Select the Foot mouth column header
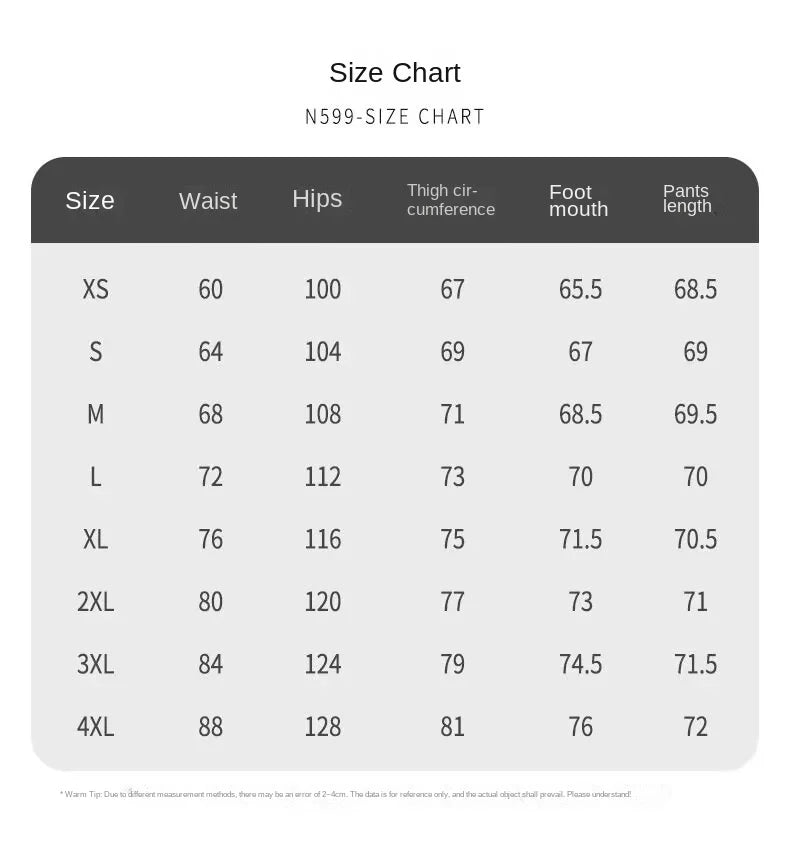790x860 pixels. tap(578, 200)
